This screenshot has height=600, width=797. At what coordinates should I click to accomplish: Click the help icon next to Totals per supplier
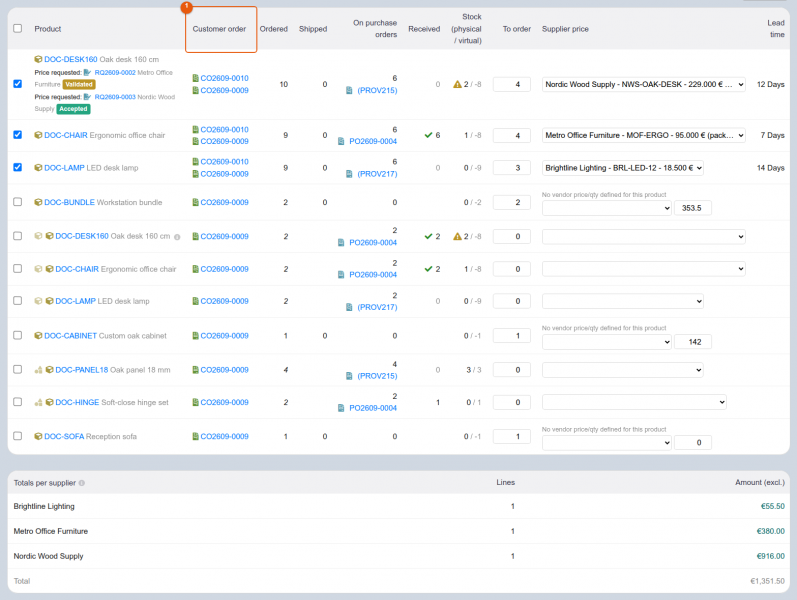click(x=82, y=483)
